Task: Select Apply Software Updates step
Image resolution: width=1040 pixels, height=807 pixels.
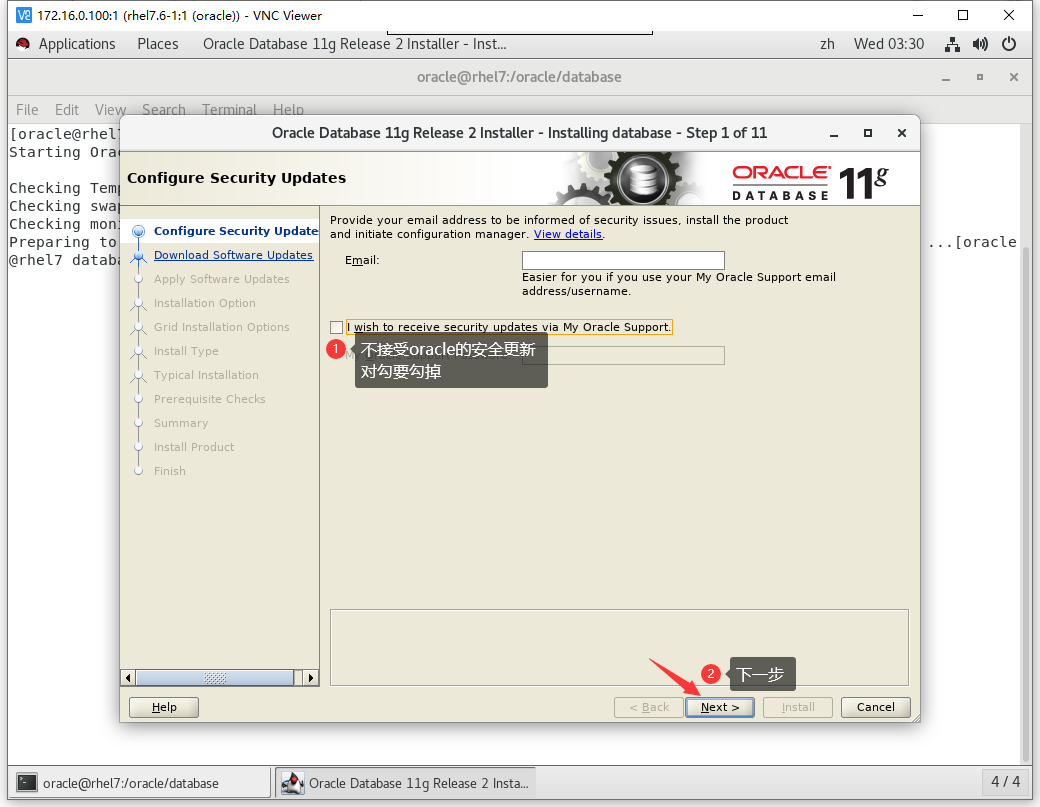Action: 222,279
